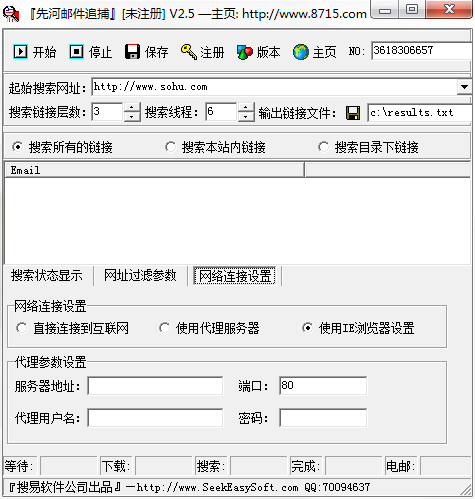Click the 停止 stop icon
Image resolution: width=475 pixels, height=499 pixels.
pos(76,52)
